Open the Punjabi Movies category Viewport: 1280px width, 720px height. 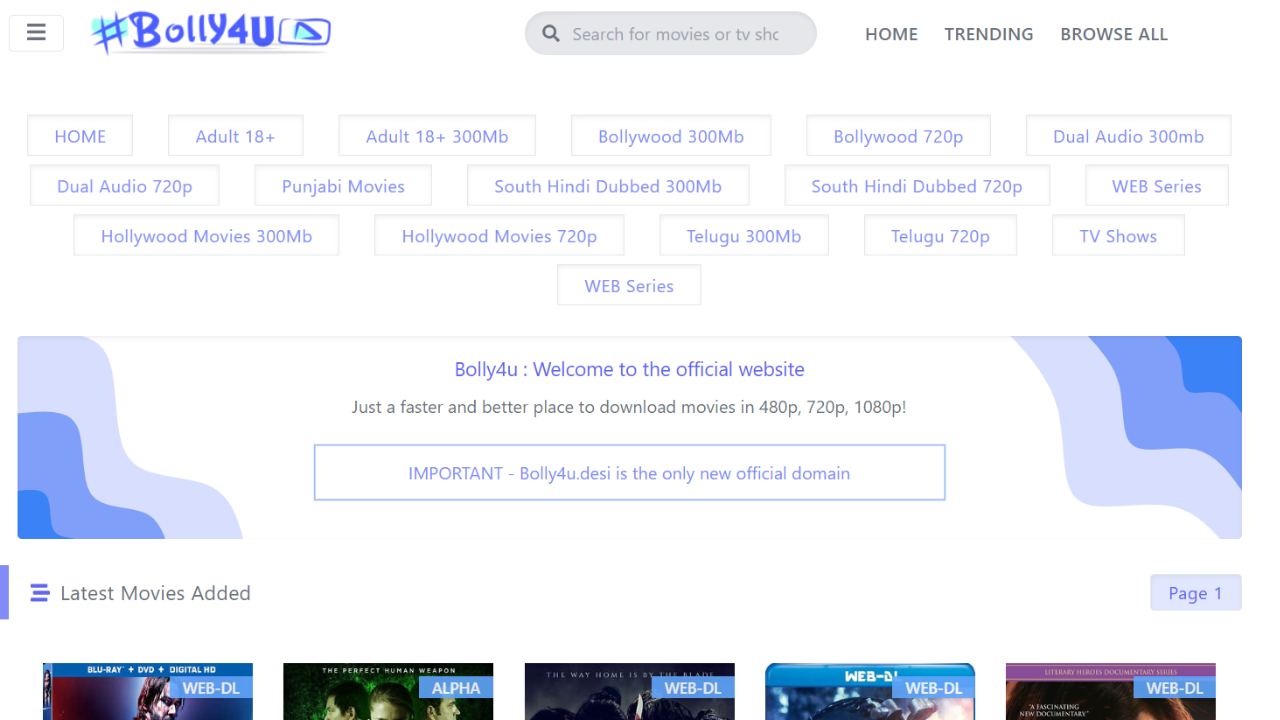(343, 186)
